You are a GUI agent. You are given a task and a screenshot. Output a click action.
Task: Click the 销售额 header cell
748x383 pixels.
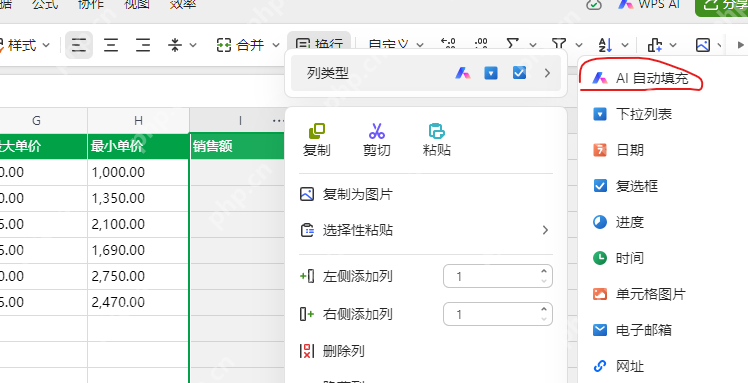pos(238,146)
